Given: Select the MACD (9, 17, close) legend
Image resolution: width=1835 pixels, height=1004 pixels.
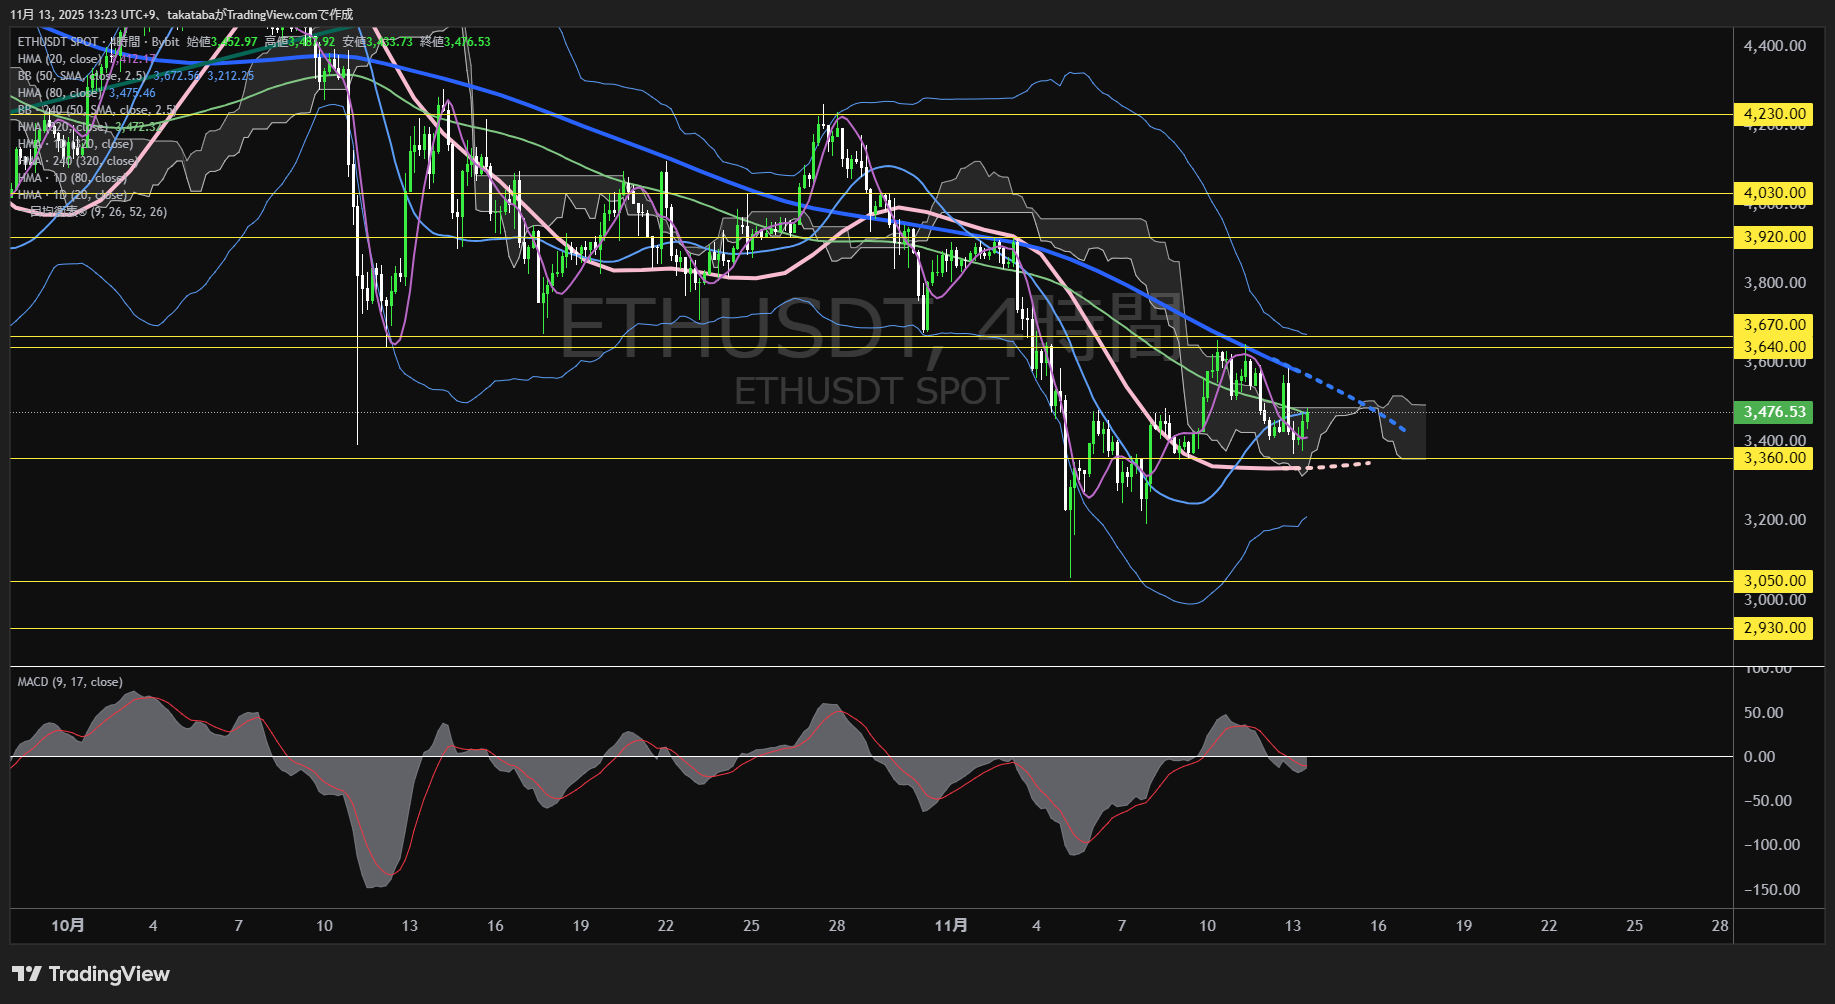Looking at the screenshot, I should tap(68, 681).
